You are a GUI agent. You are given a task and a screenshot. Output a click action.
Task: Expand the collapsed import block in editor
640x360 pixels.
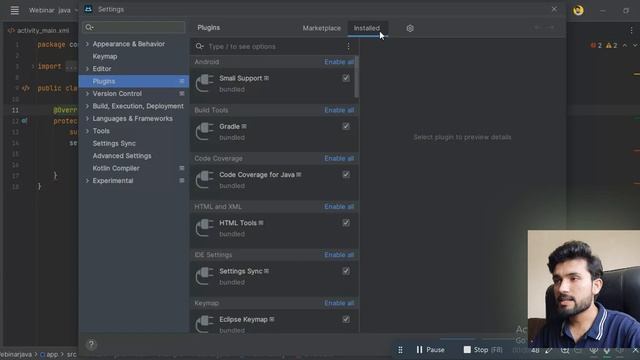(x=33, y=66)
